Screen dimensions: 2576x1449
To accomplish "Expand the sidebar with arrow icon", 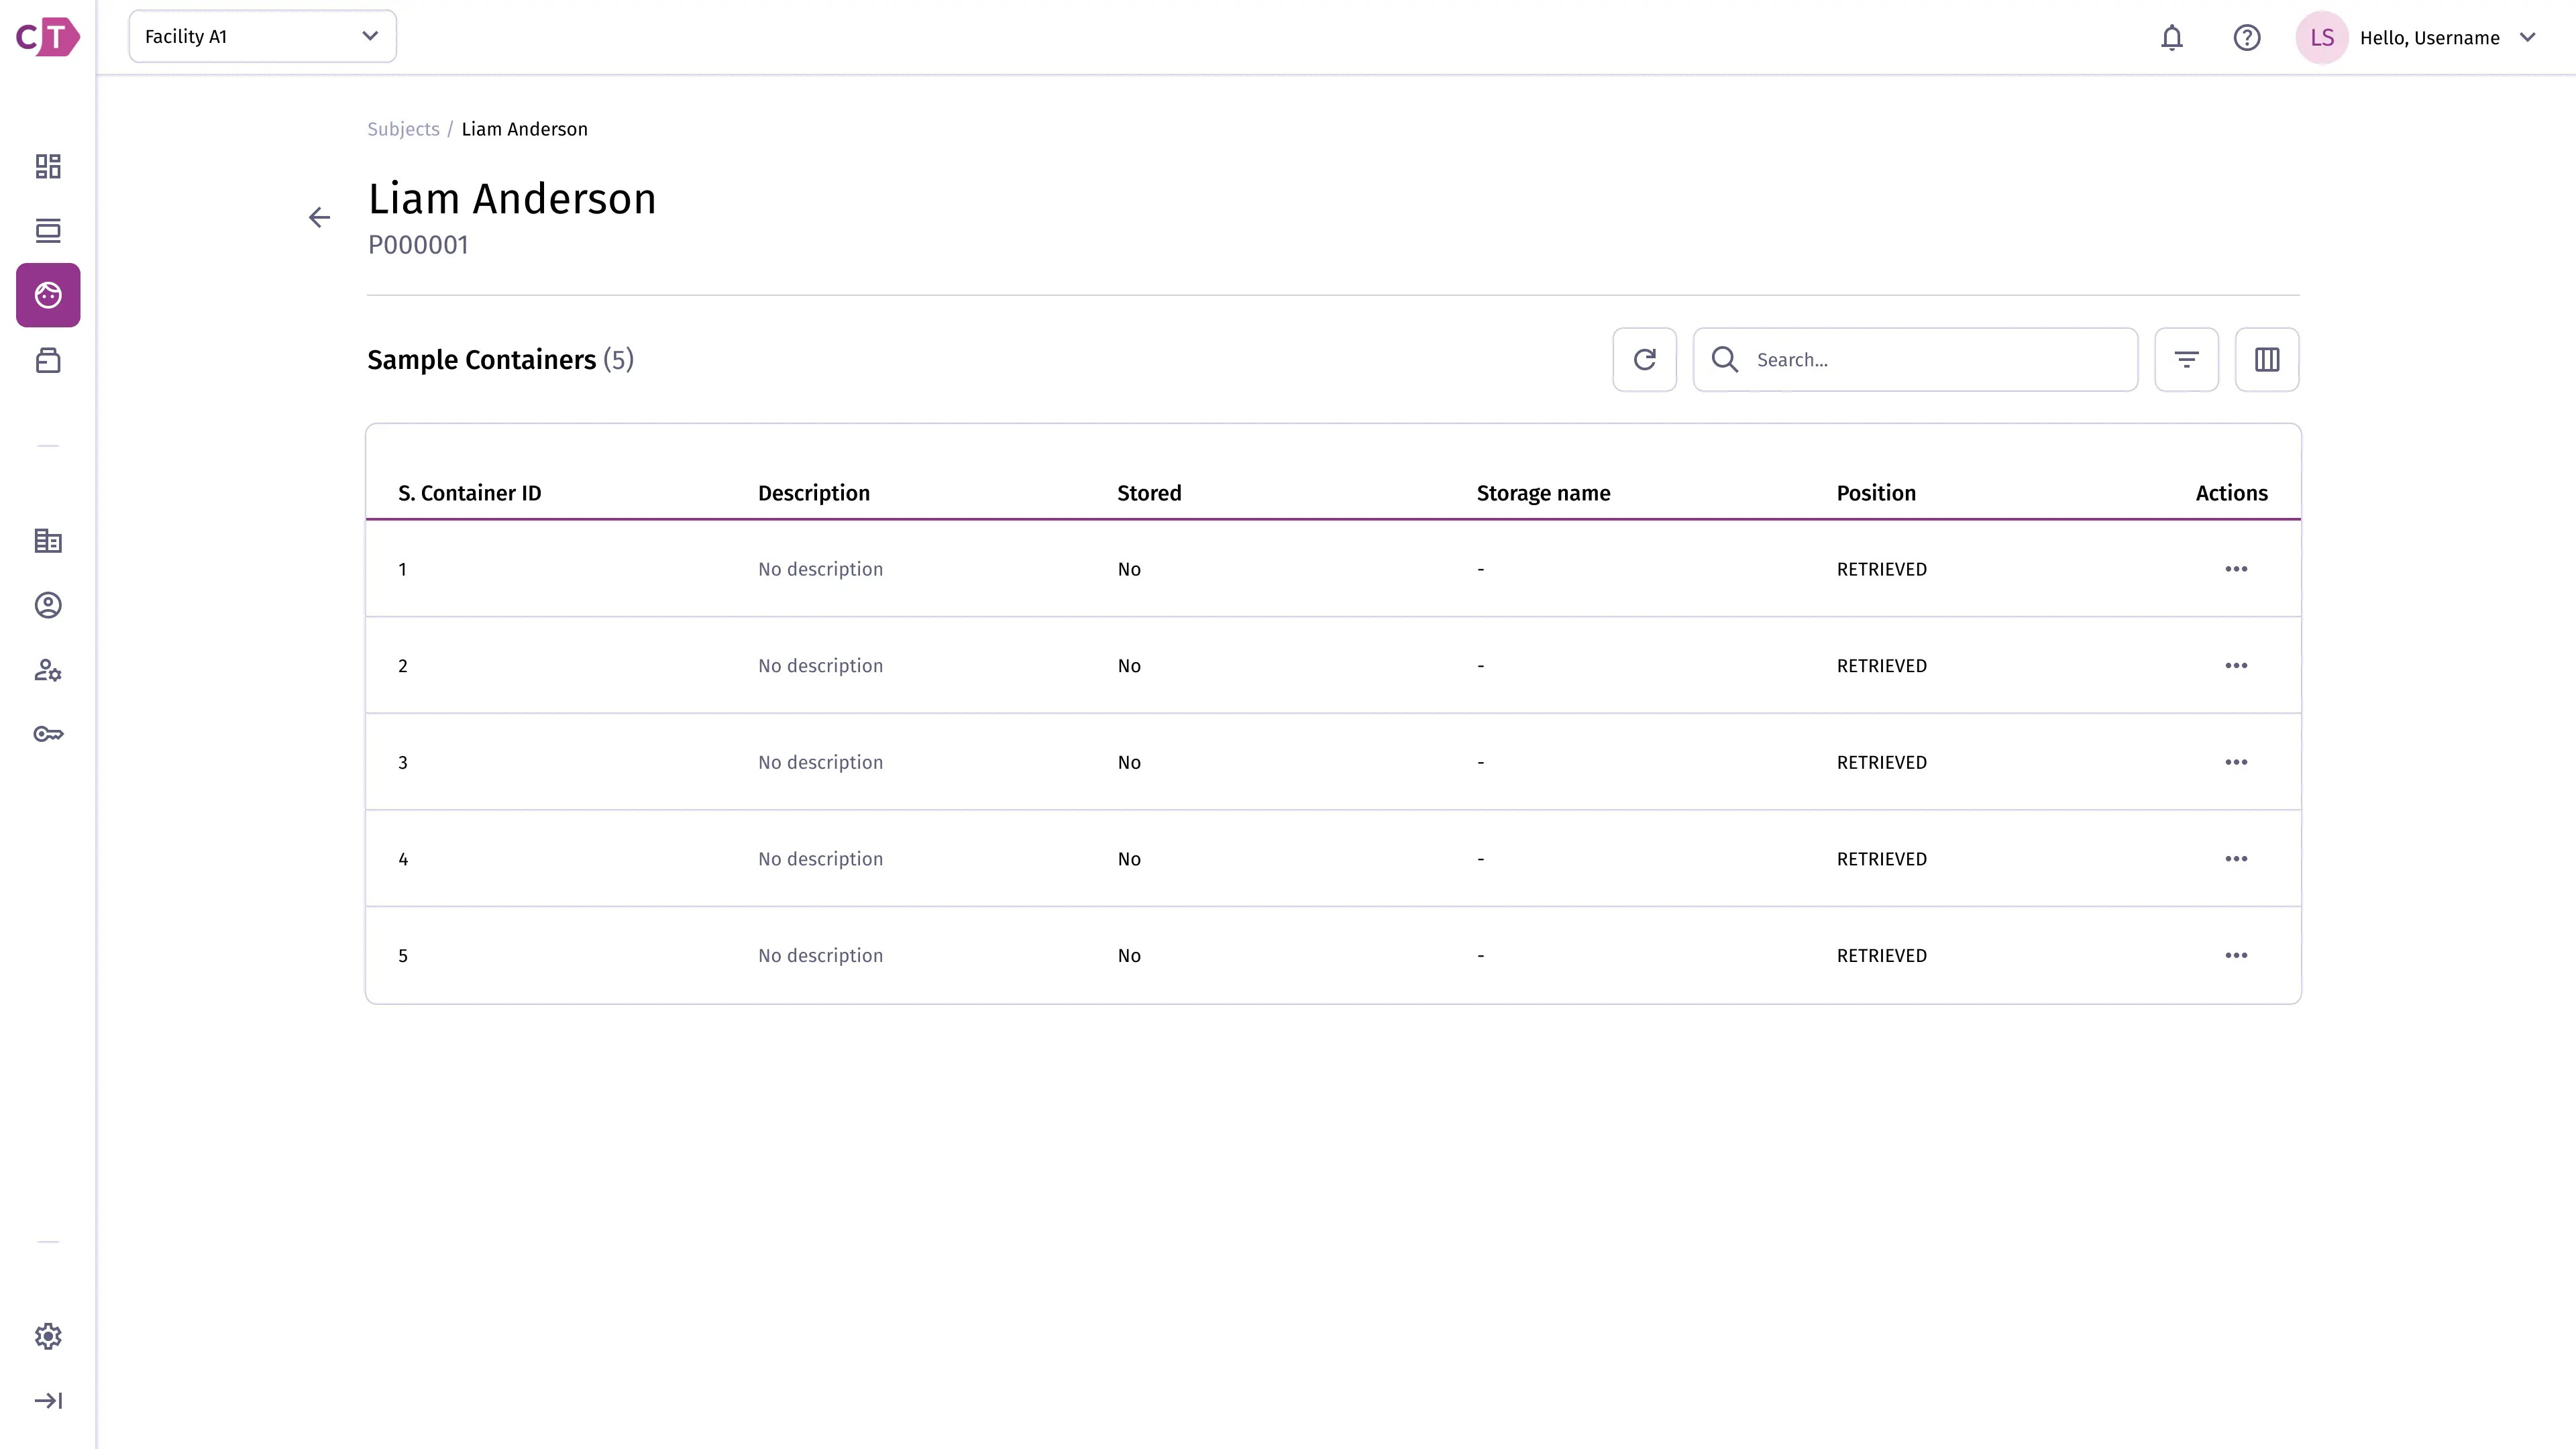I will click(x=48, y=1400).
